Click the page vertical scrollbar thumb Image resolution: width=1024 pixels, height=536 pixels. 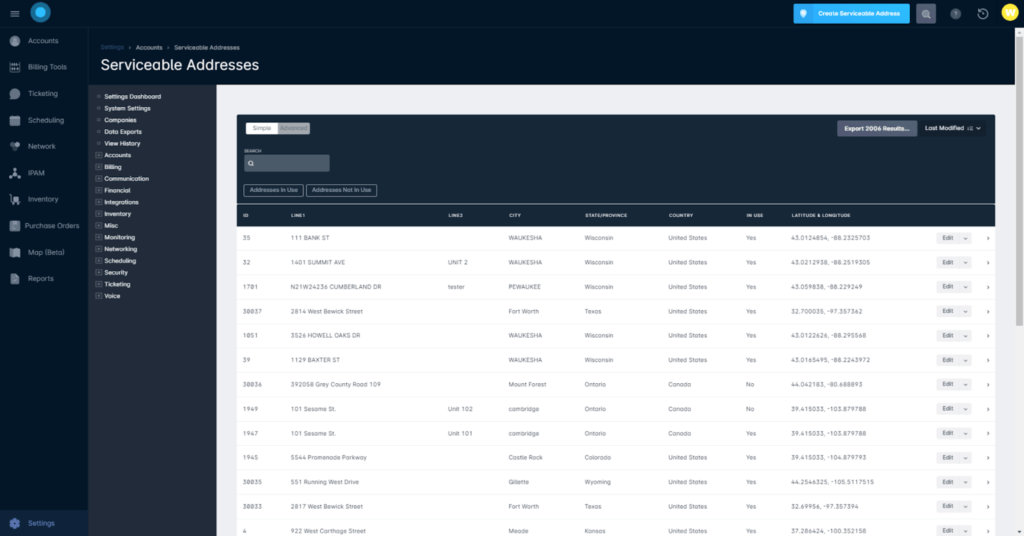pyautogui.click(x=1019, y=180)
